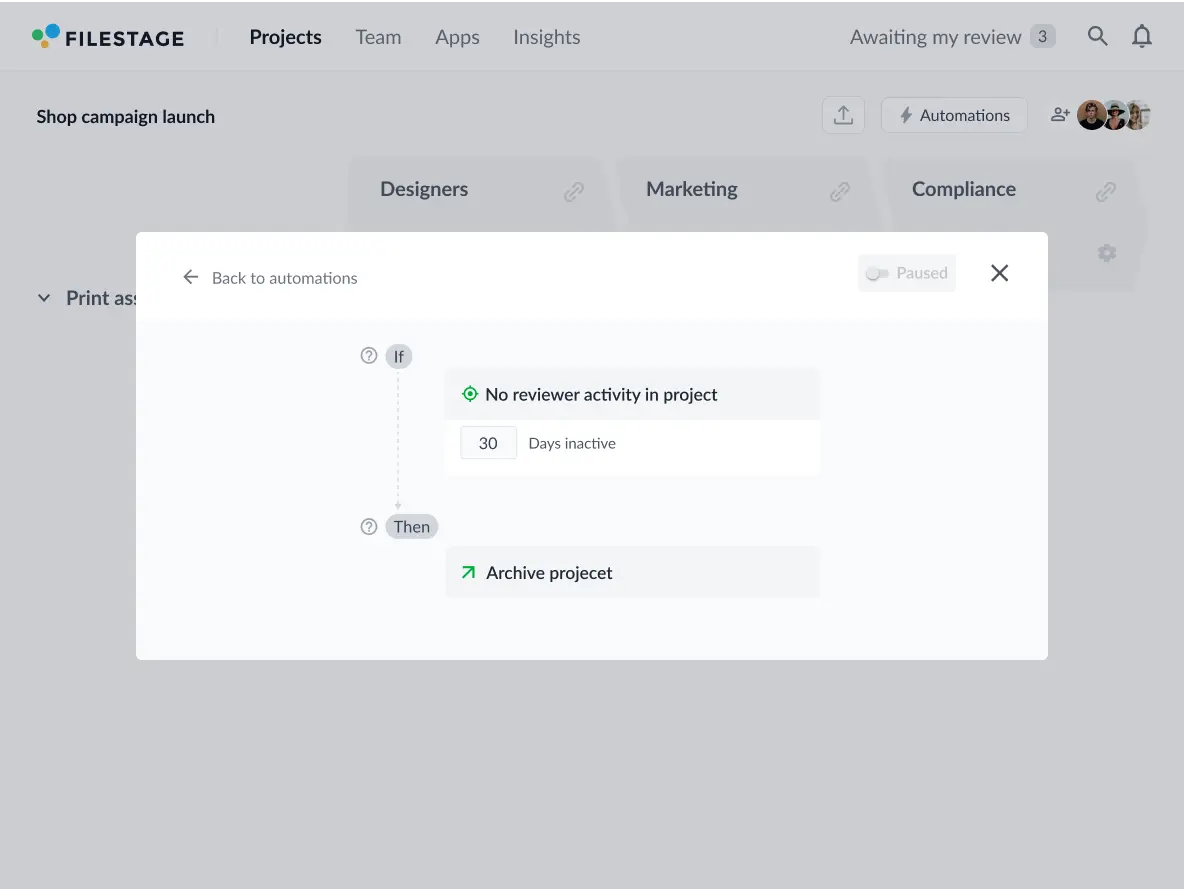Click the link icon on the Designers column
Image resolution: width=1184 pixels, height=889 pixels.
click(574, 190)
